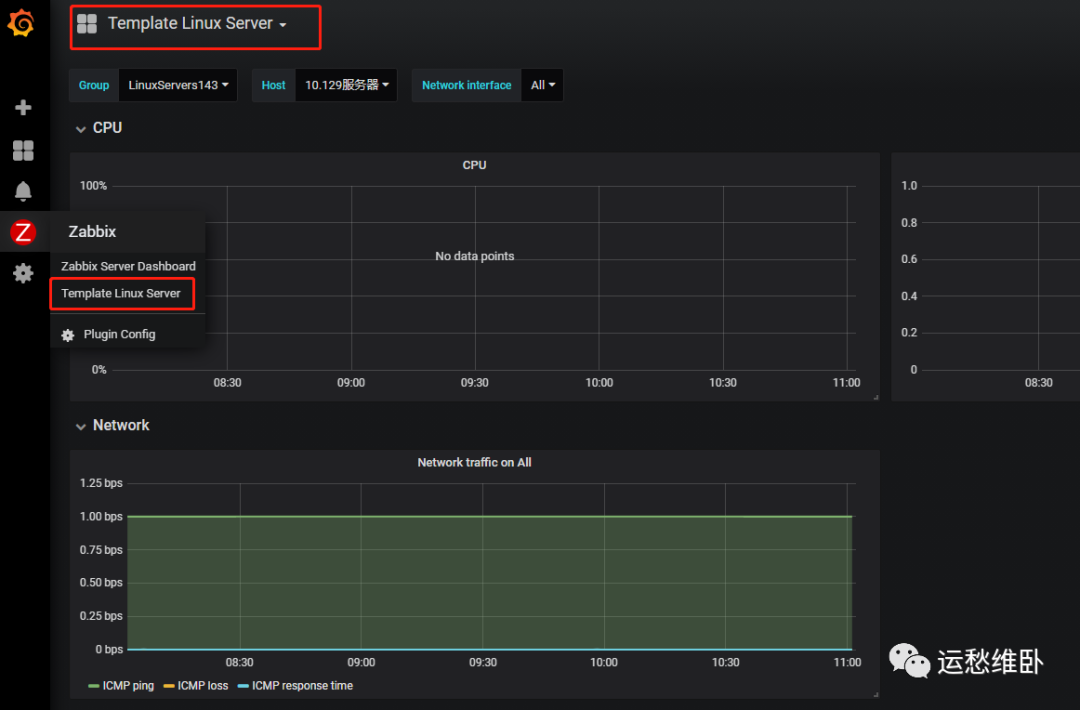The width and height of the screenshot is (1080, 710).
Task: Open the Group LinuxServers143 dropdown
Action: tap(178, 85)
